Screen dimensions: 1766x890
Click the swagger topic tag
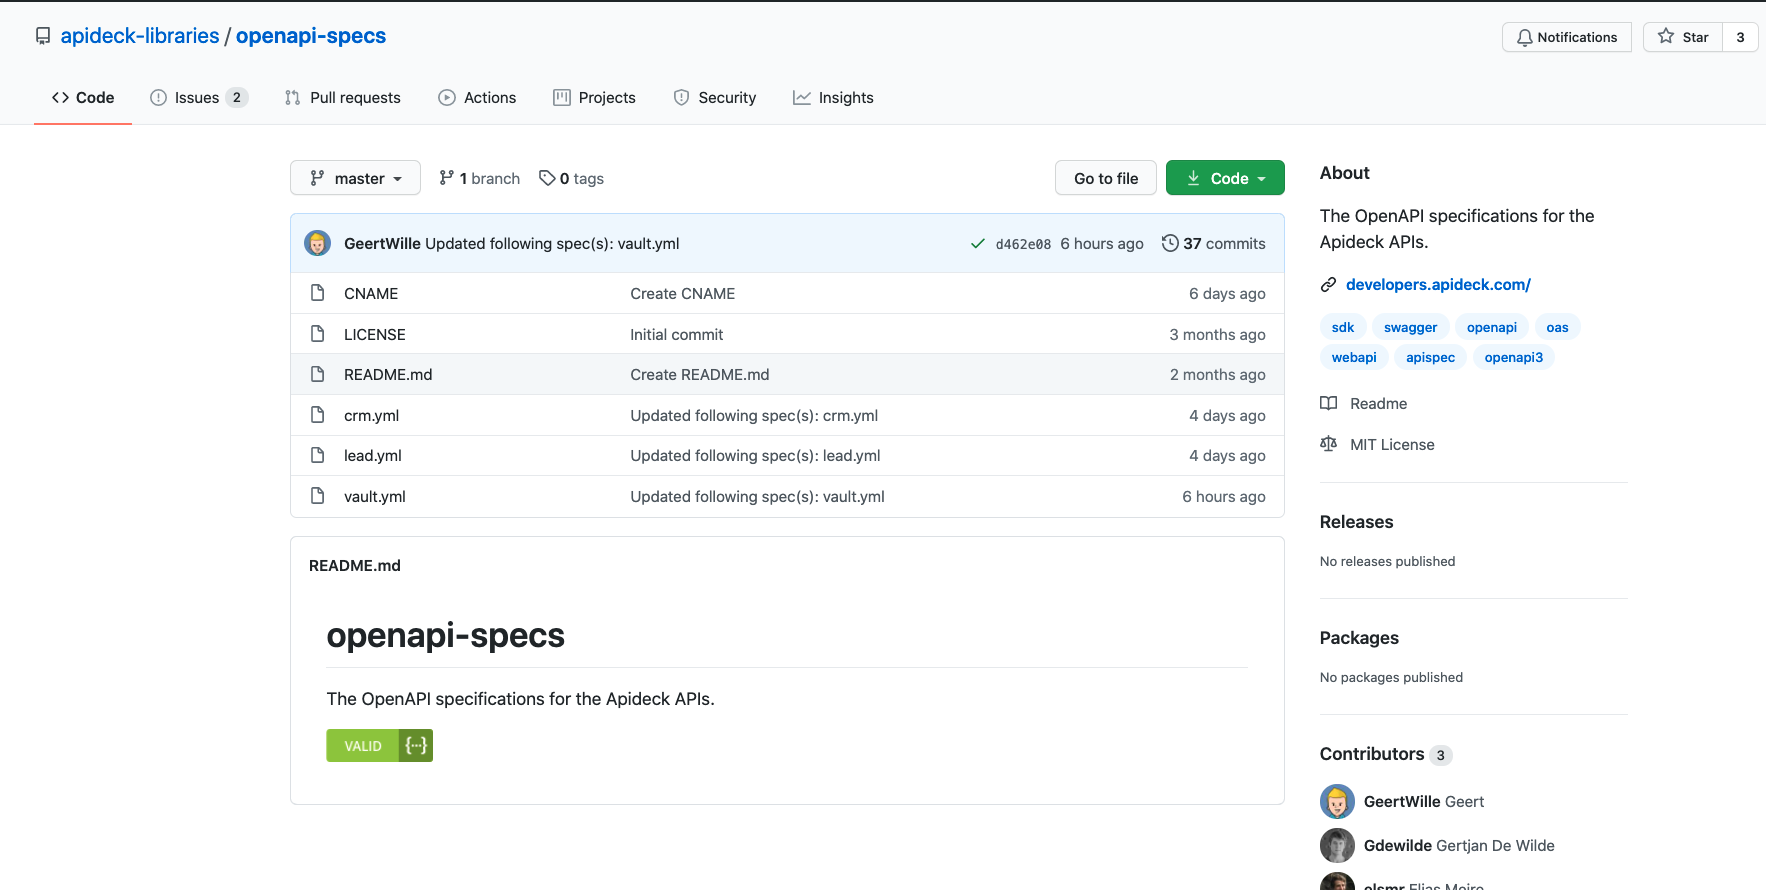pyautogui.click(x=1410, y=327)
